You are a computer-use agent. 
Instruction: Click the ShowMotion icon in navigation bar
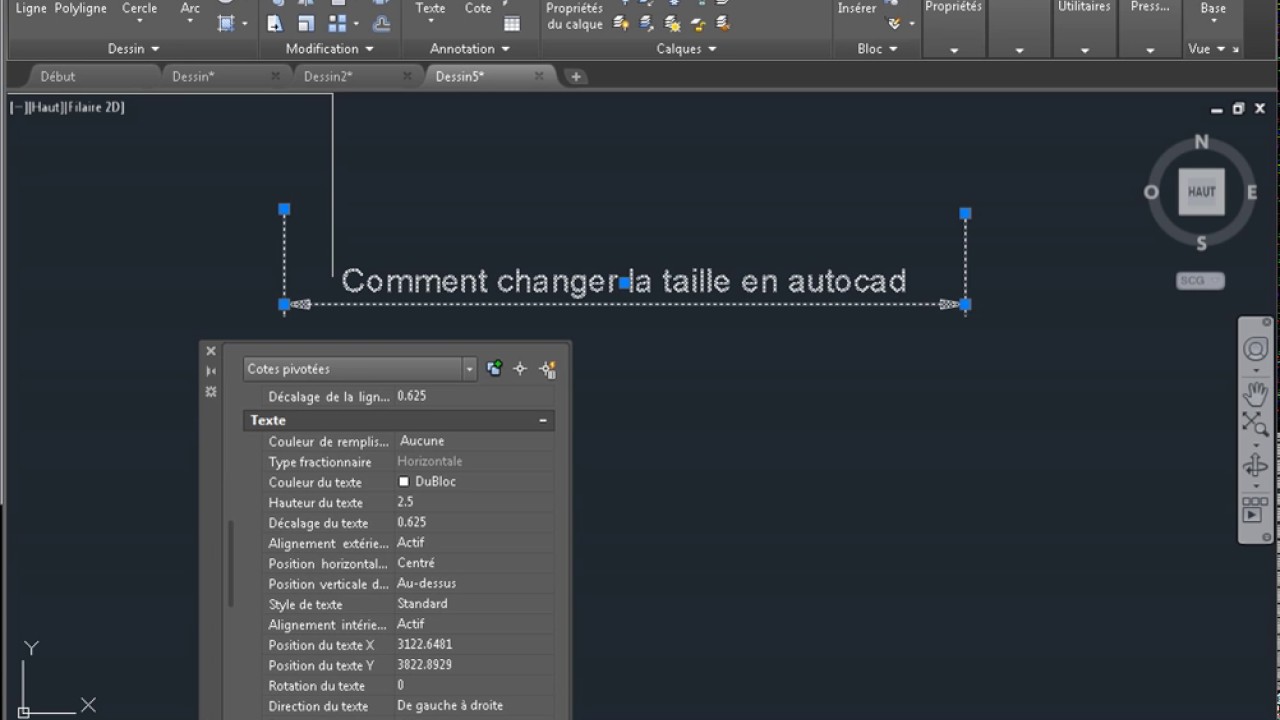coord(1254,511)
